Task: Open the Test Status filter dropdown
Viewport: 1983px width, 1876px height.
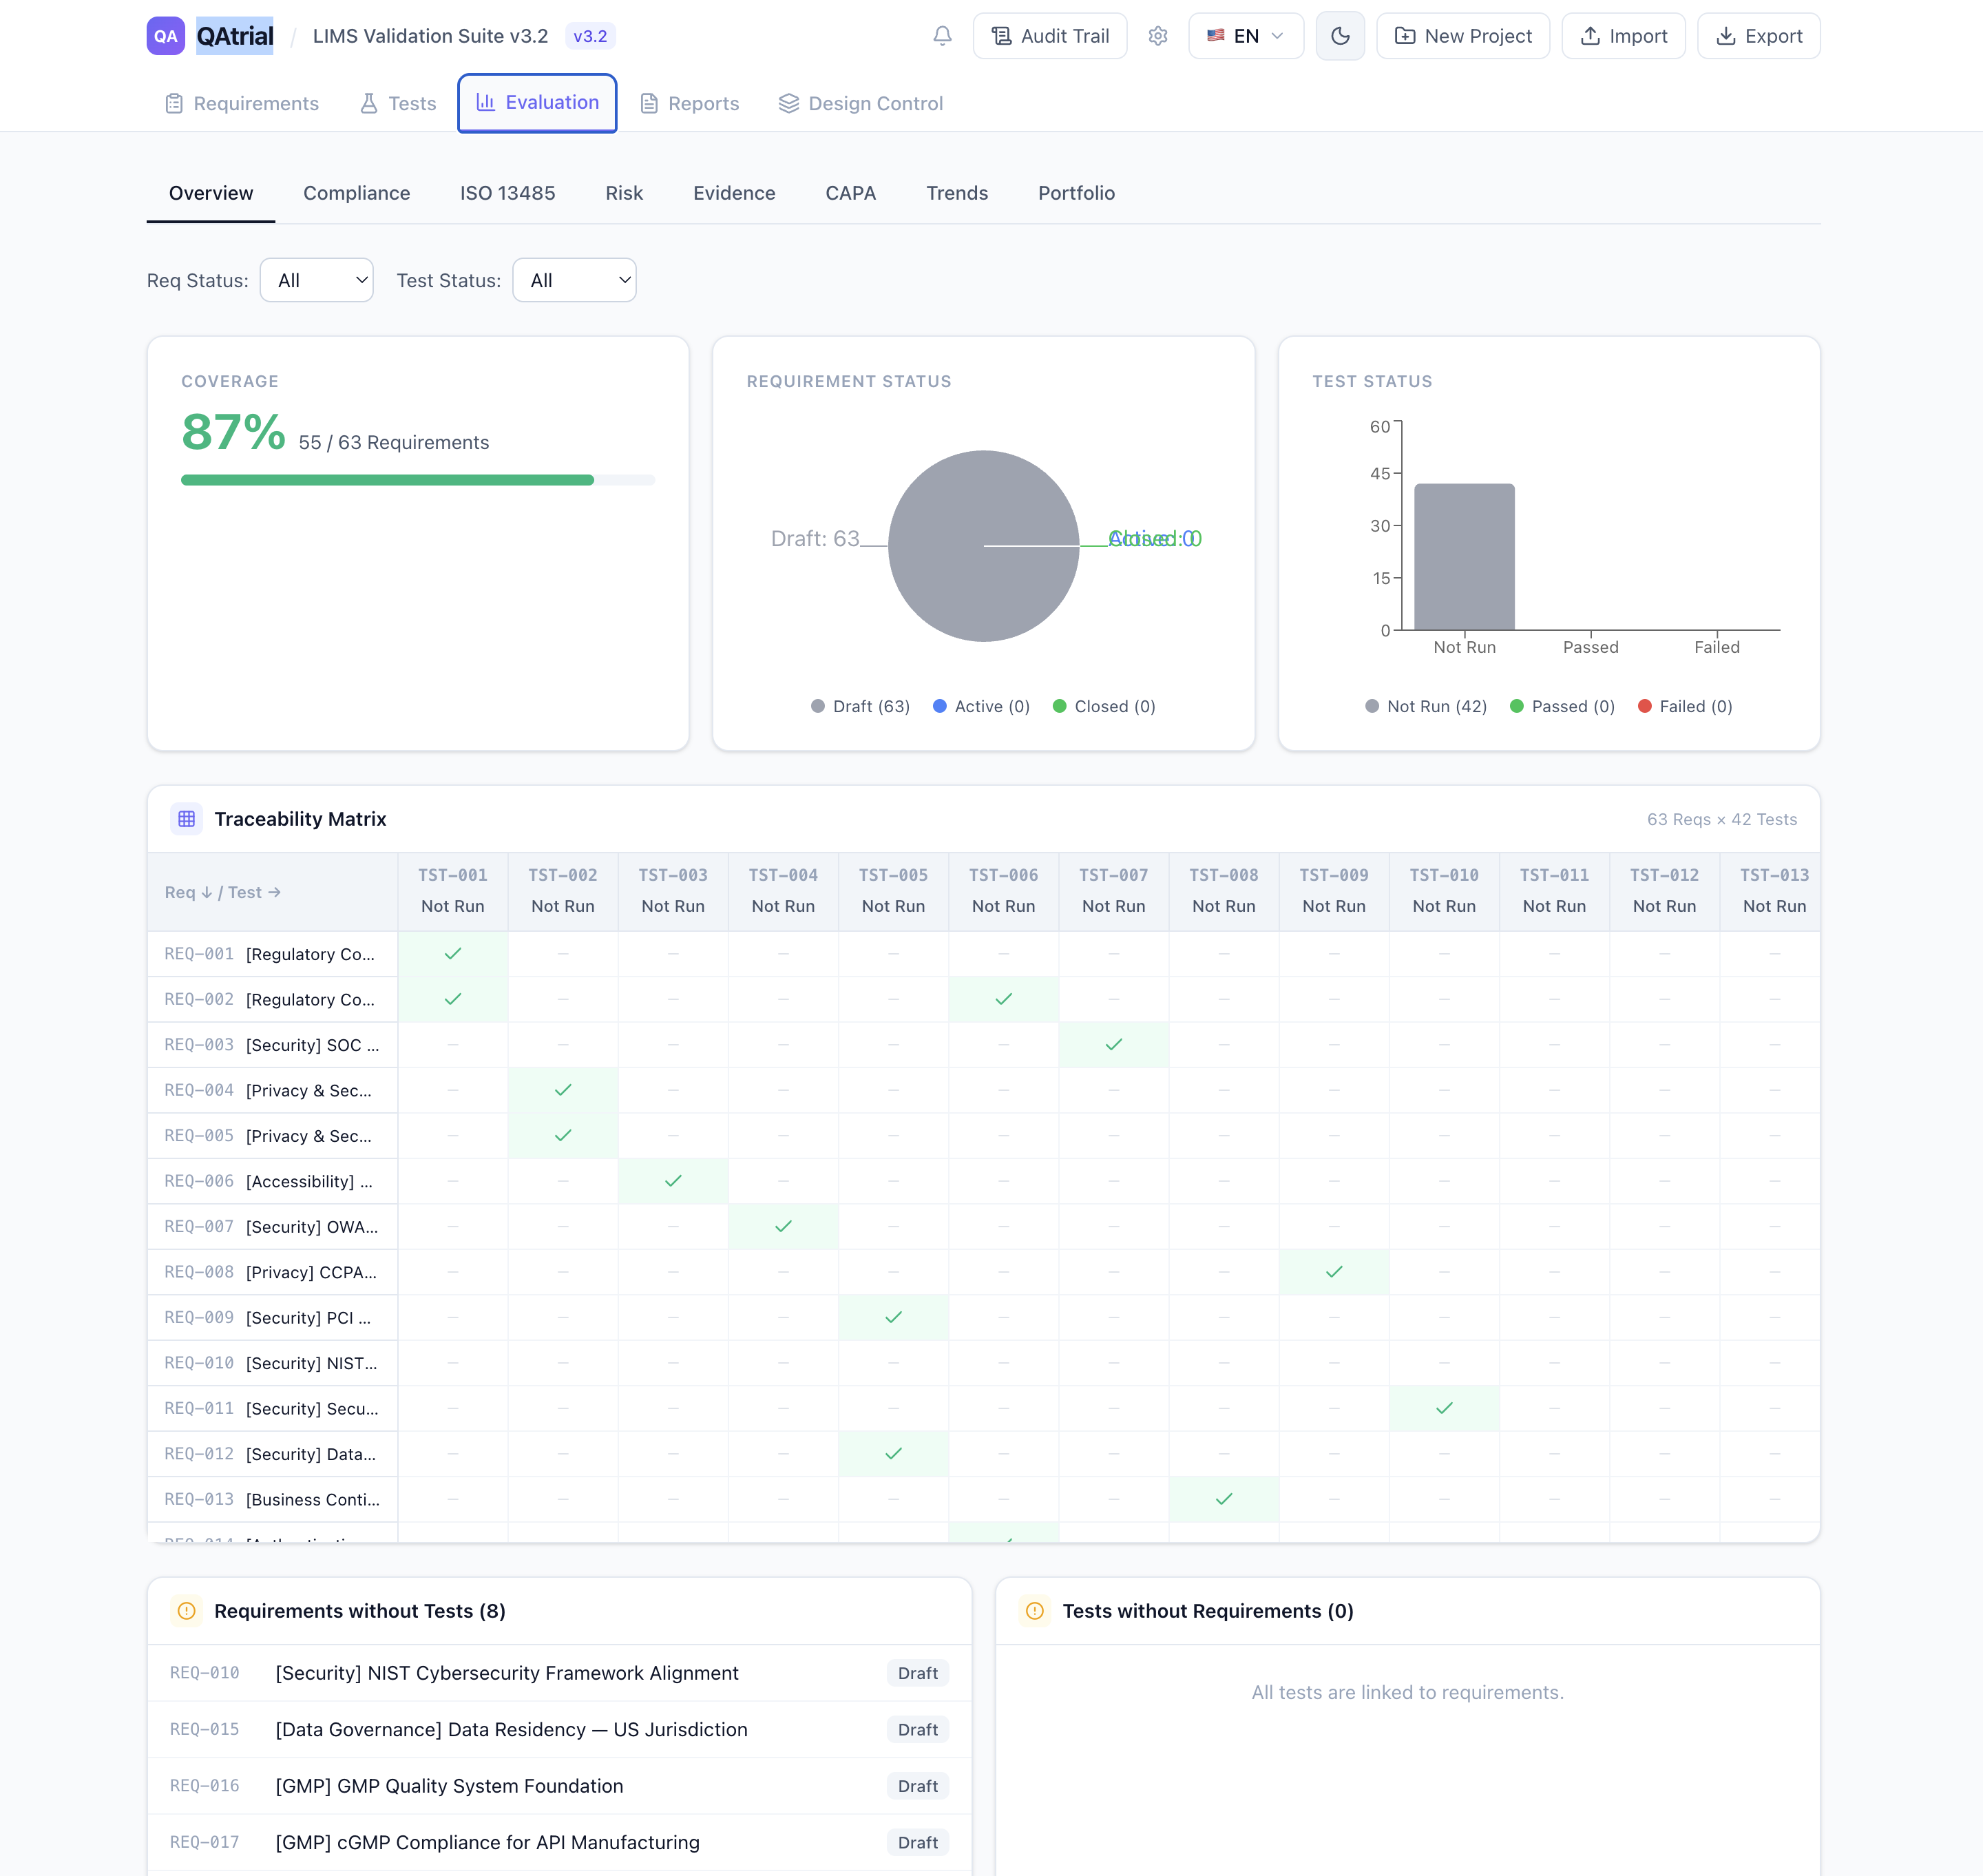Action: (x=574, y=280)
